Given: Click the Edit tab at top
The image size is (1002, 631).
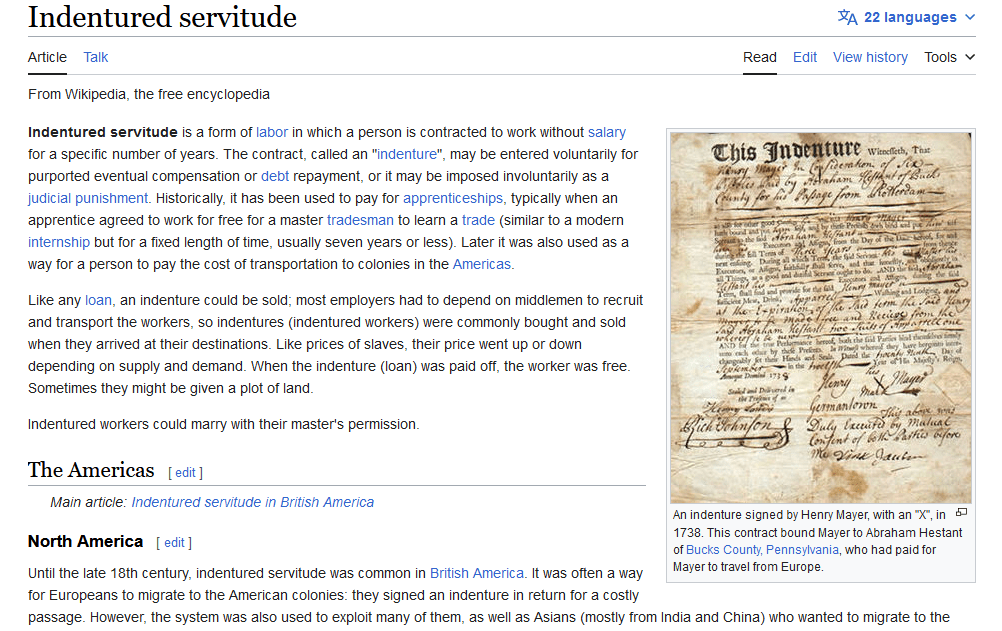Looking at the screenshot, I should (805, 57).
